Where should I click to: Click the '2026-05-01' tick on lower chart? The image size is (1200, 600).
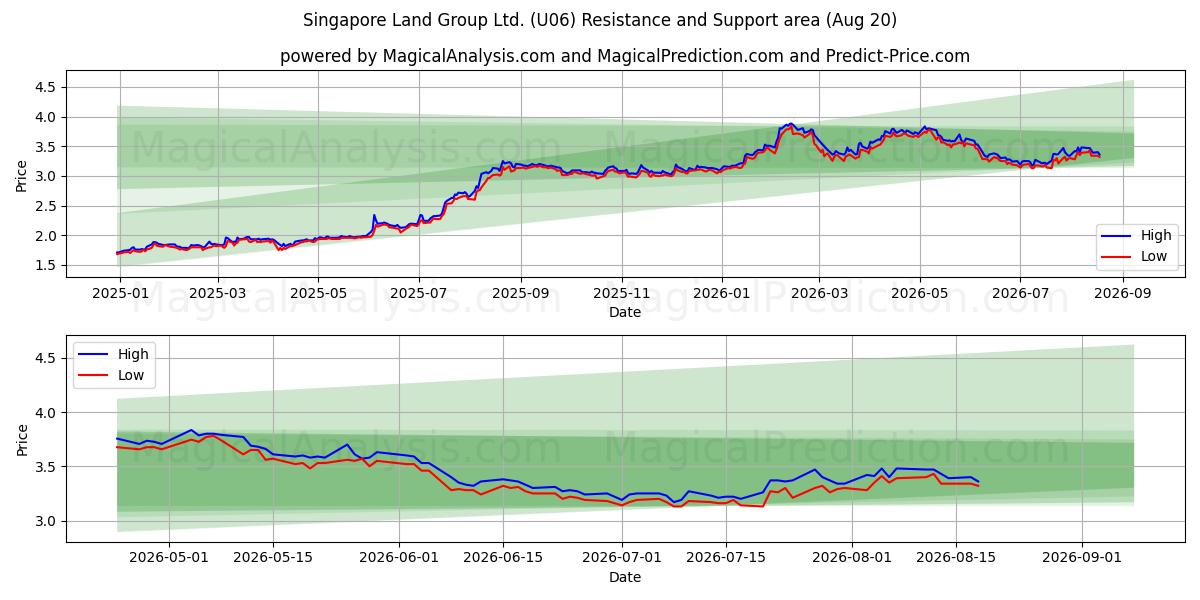(x=169, y=558)
